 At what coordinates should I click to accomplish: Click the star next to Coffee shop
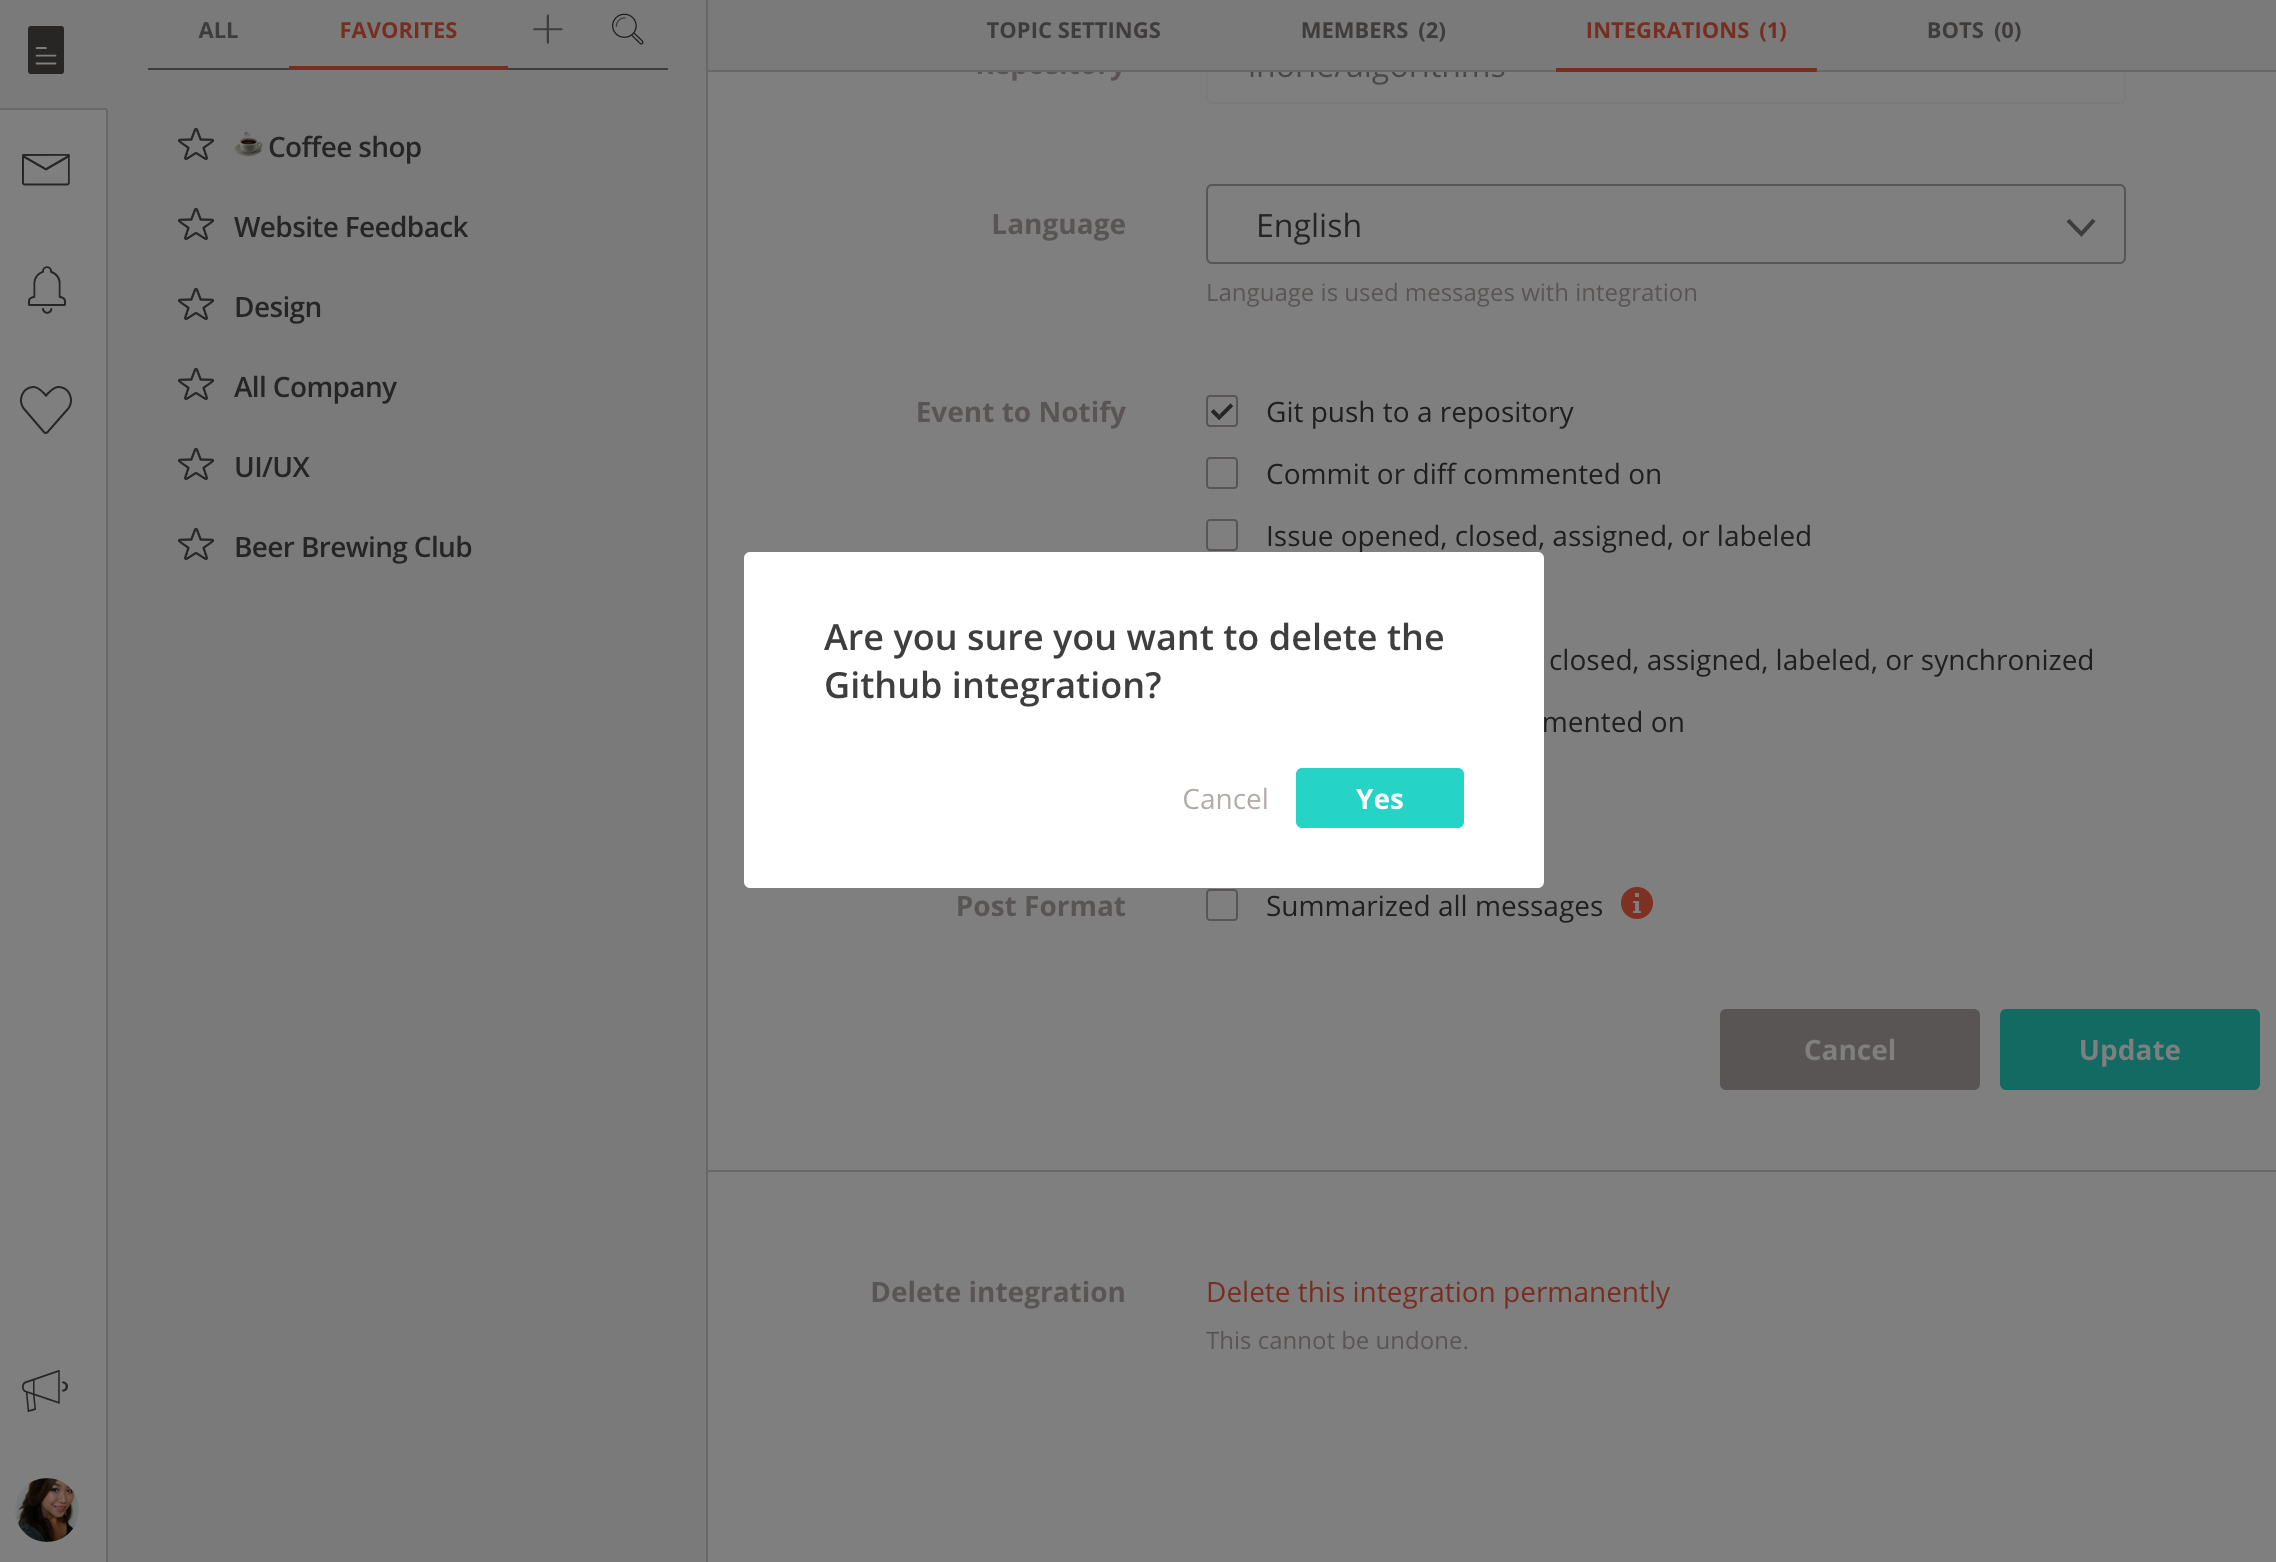pos(196,146)
